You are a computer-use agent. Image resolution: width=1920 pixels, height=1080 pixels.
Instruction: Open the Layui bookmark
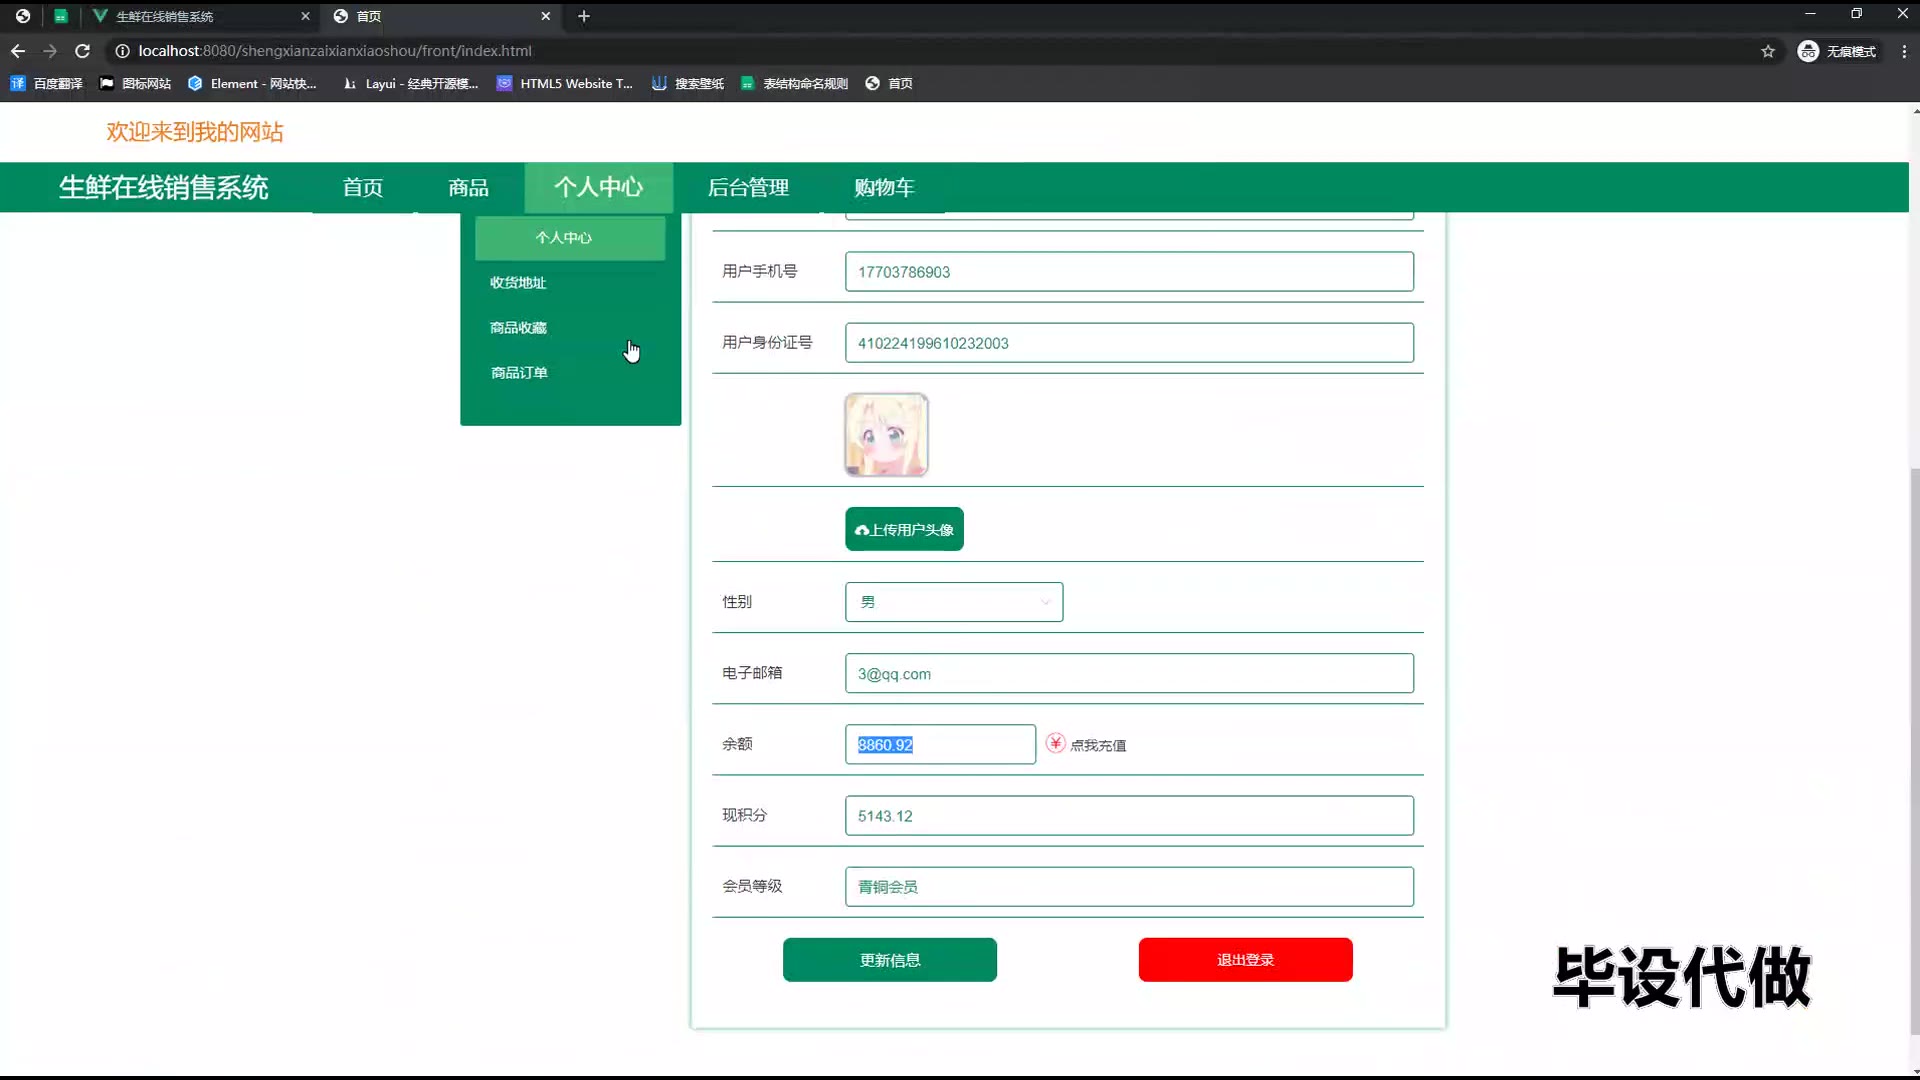(410, 84)
